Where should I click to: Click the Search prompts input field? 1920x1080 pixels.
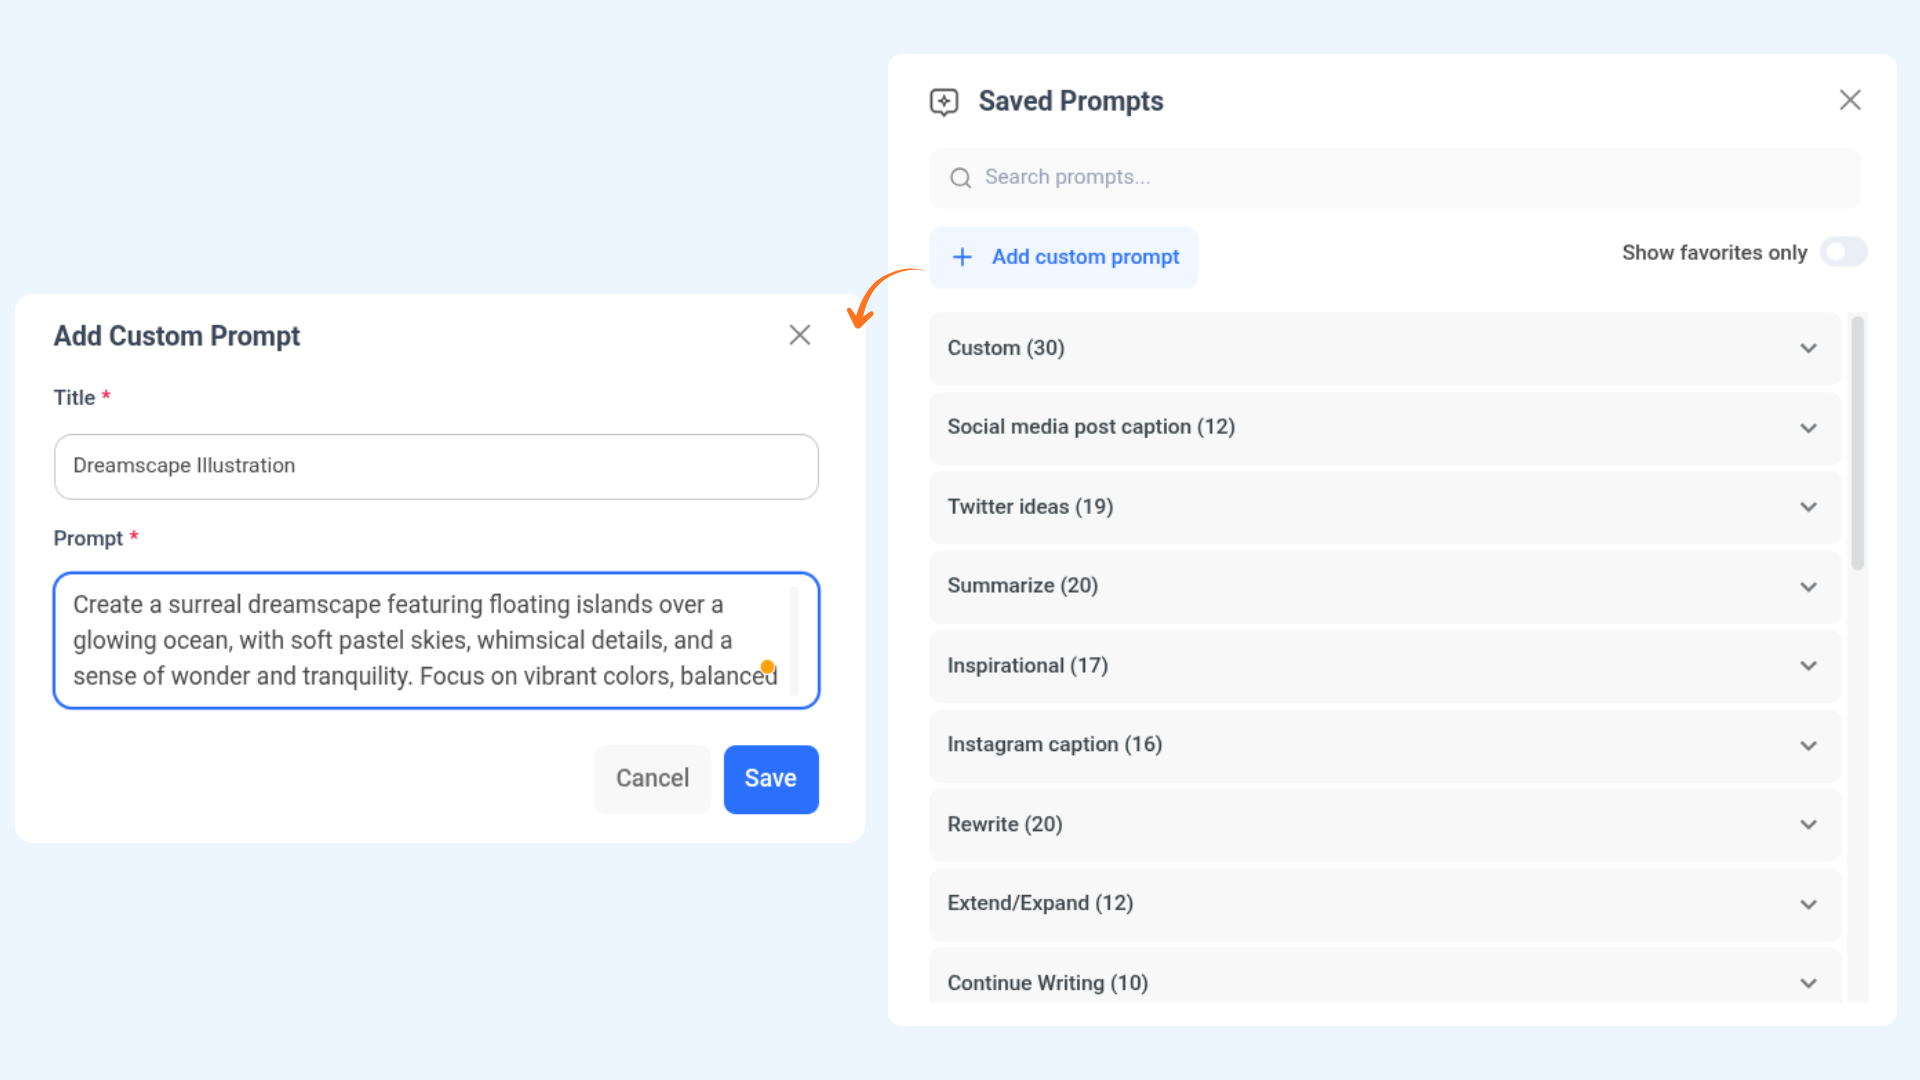pyautogui.click(x=1400, y=178)
